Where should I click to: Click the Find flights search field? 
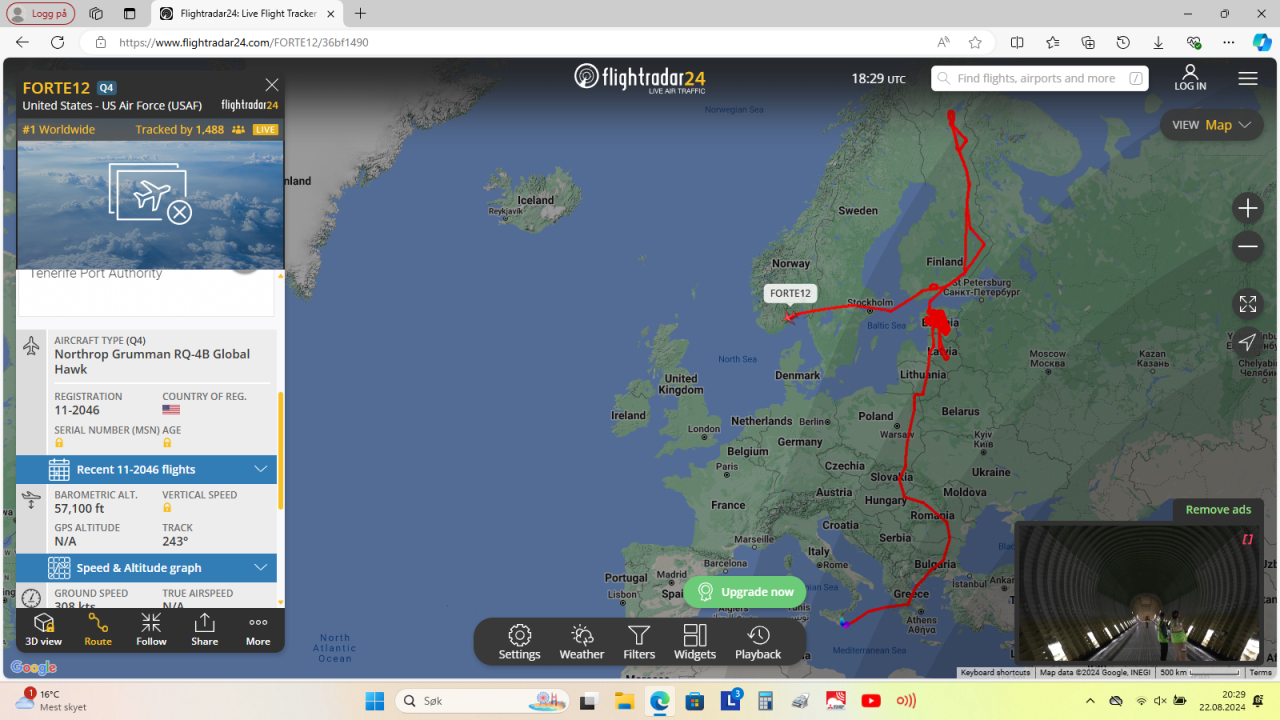pos(1040,78)
